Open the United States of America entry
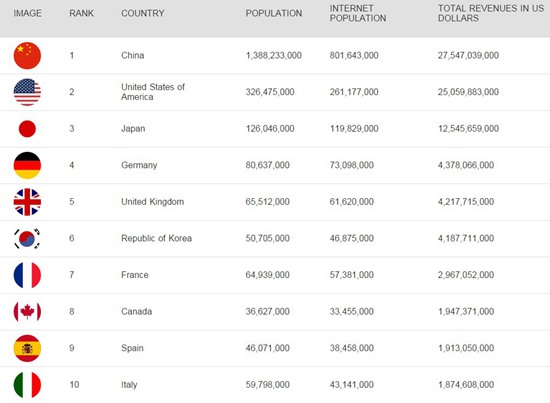Screen dimensions: 550x403 153,92
